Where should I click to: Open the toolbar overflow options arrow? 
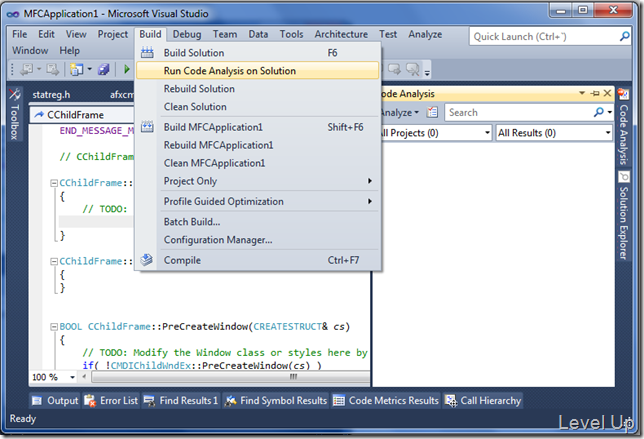point(427,72)
